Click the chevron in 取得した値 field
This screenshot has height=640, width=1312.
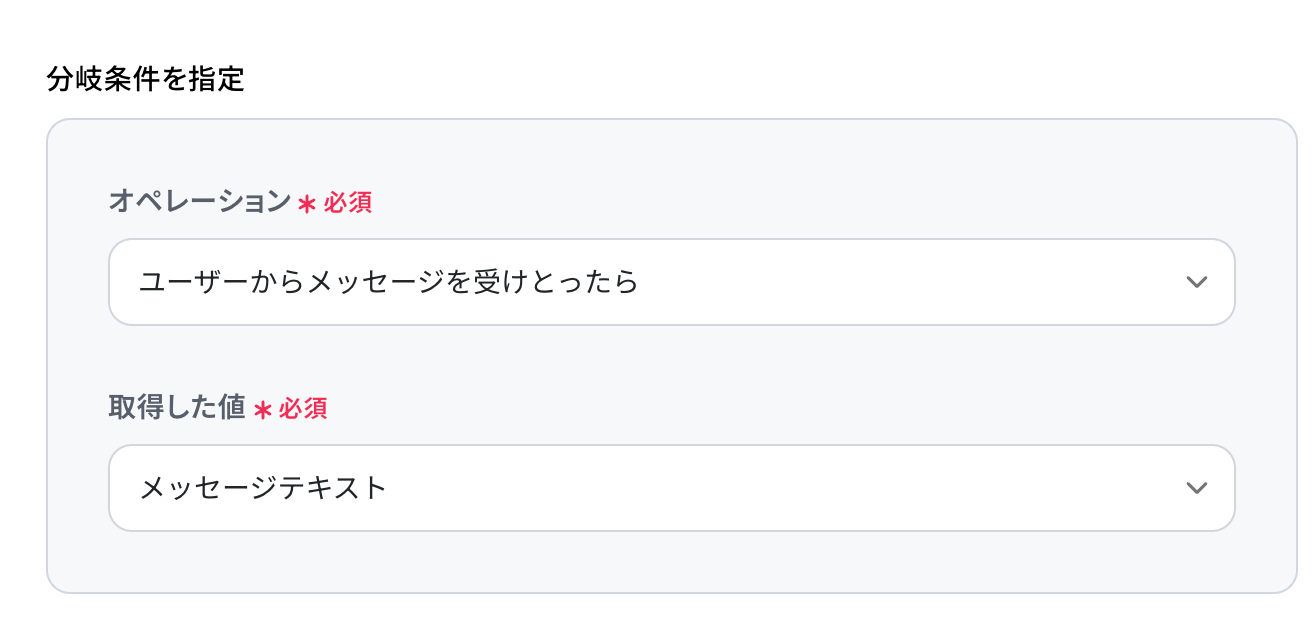1196,488
